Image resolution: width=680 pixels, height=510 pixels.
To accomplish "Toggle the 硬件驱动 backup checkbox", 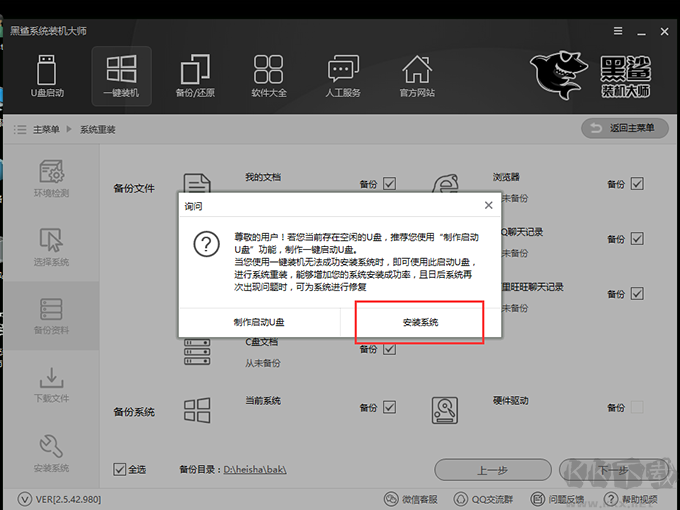I will [637, 407].
